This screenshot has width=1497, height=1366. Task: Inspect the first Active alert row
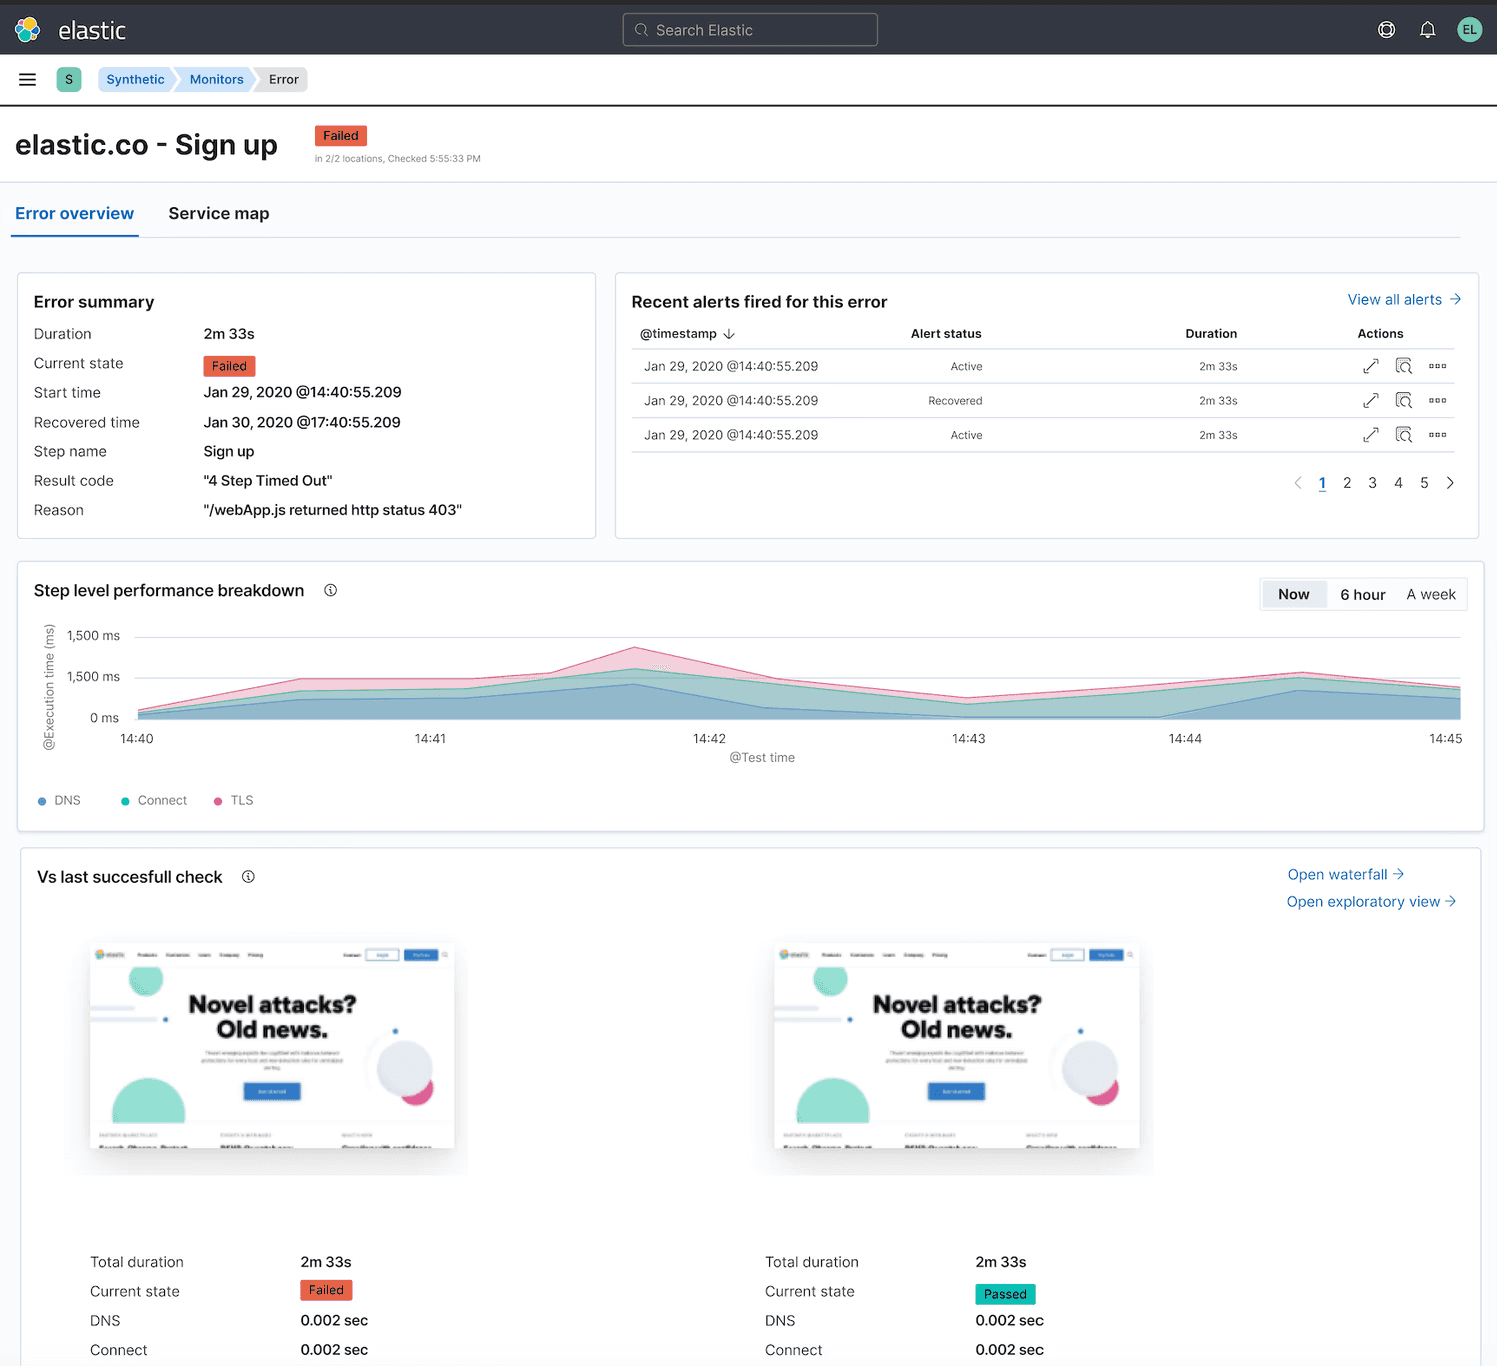(1404, 366)
